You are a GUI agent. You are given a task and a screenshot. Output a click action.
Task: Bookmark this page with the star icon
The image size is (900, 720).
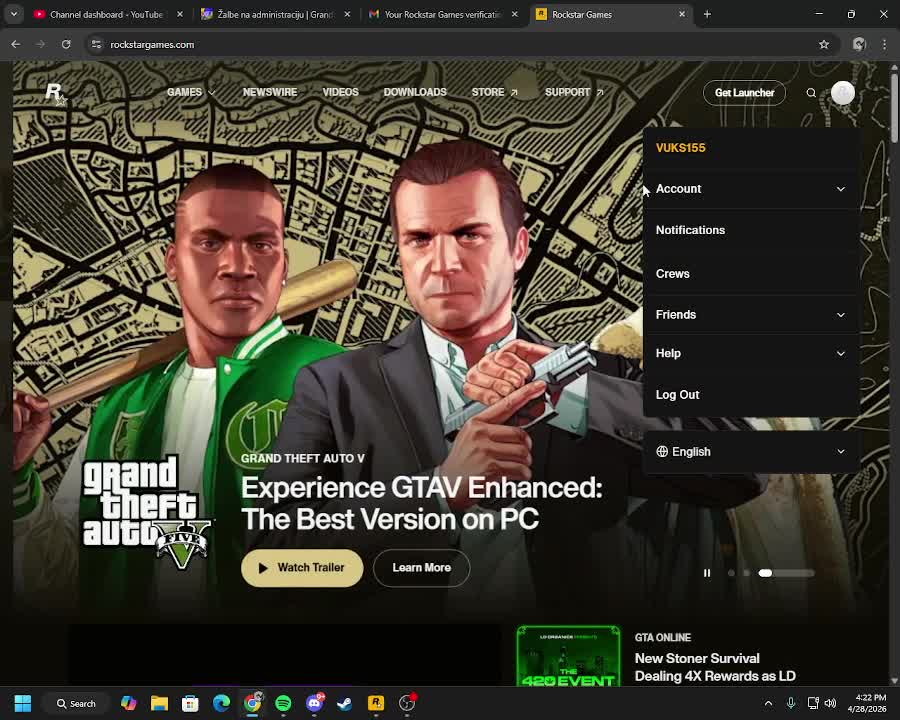point(824,44)
